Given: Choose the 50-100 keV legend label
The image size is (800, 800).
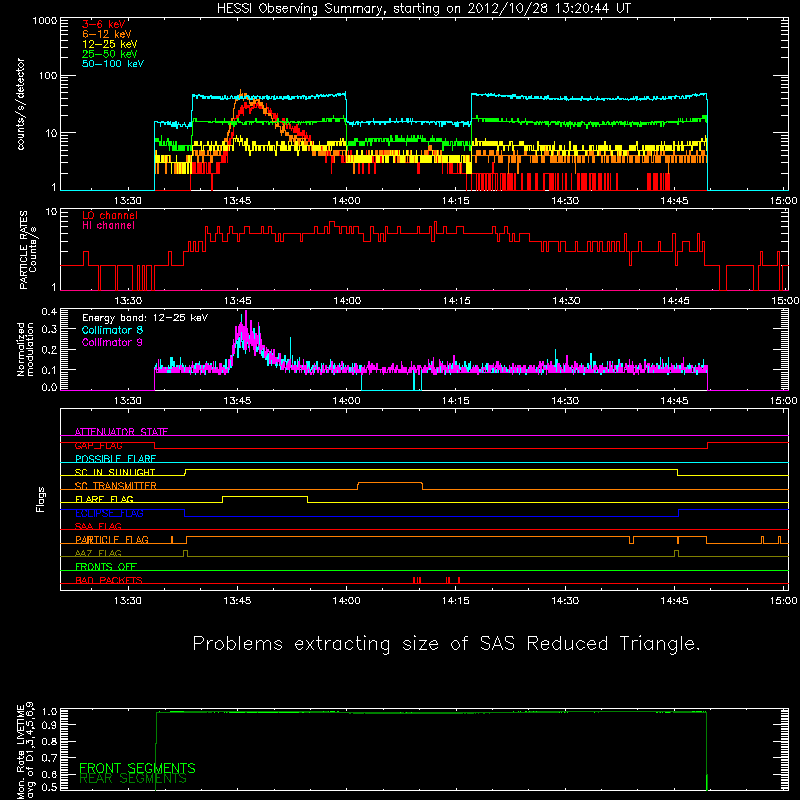Looking at the screenshot, I should [112, 64].
